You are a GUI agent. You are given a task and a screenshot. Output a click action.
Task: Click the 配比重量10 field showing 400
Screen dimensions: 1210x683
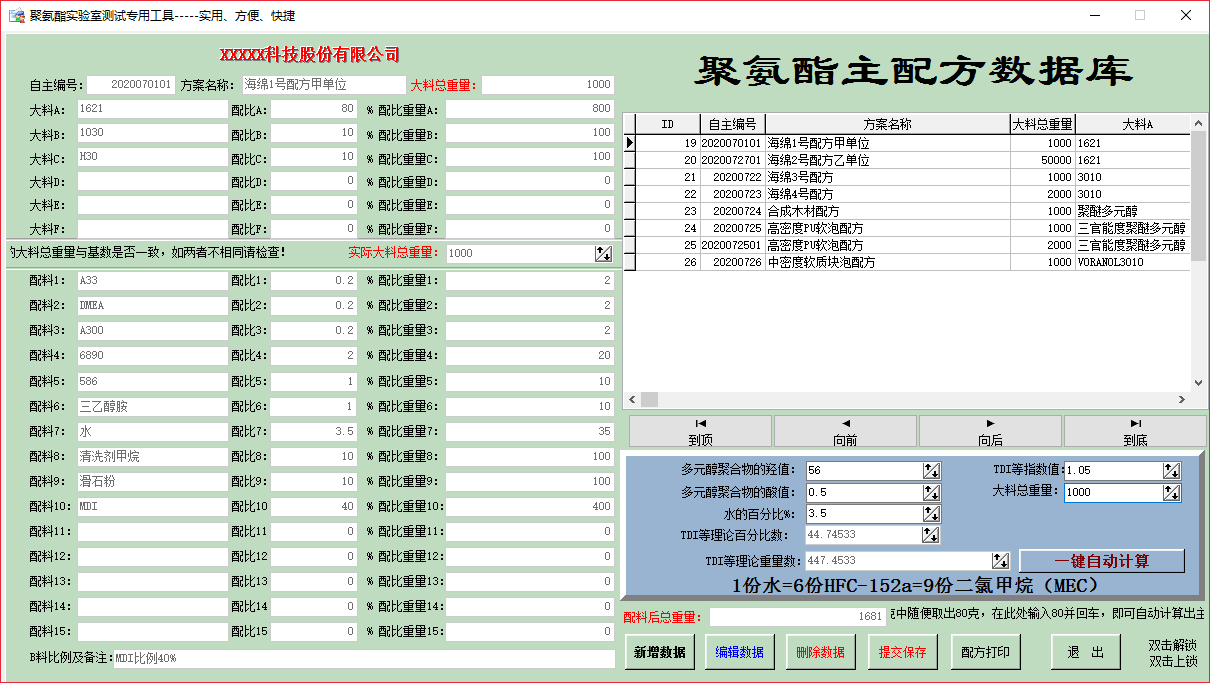click(530, 507)
